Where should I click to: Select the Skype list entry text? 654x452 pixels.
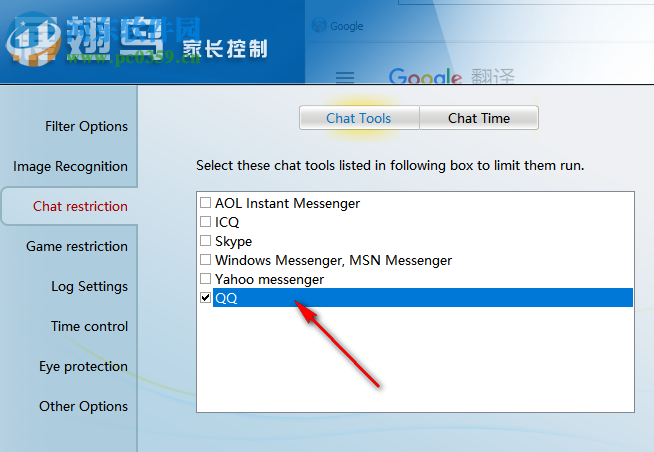tap(234, 241)
